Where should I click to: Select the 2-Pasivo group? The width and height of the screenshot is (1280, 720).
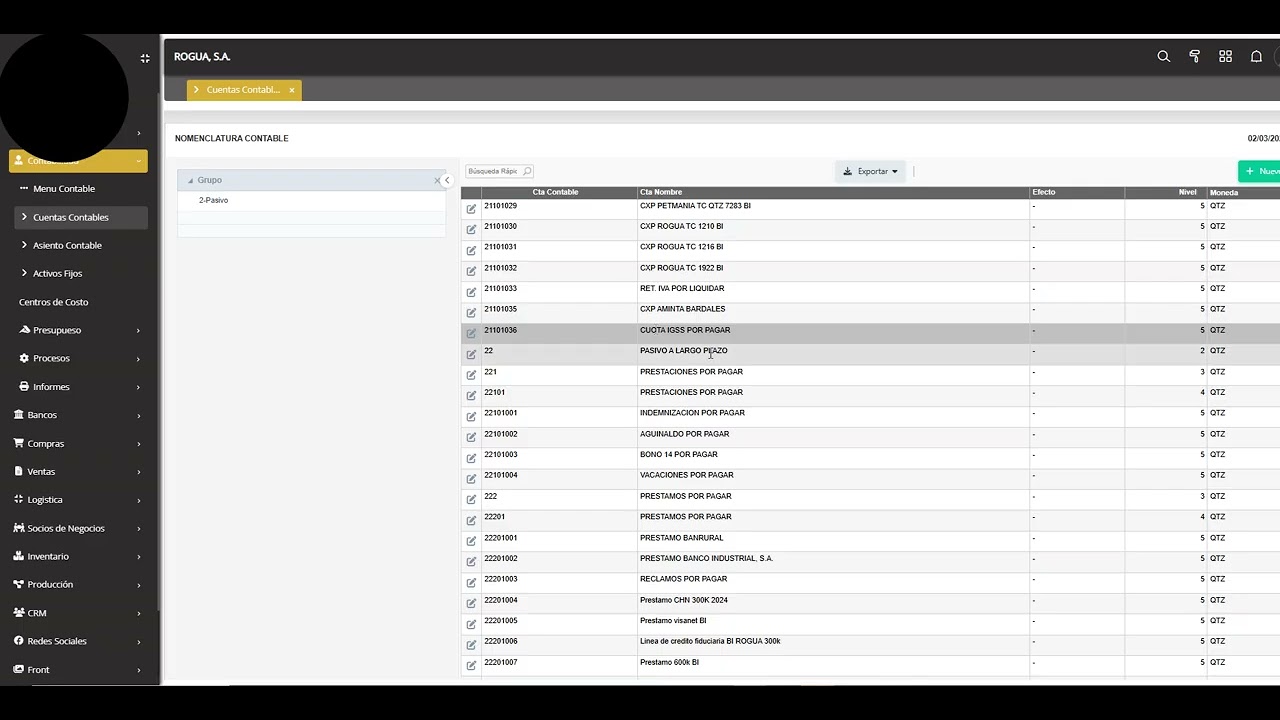213,200
